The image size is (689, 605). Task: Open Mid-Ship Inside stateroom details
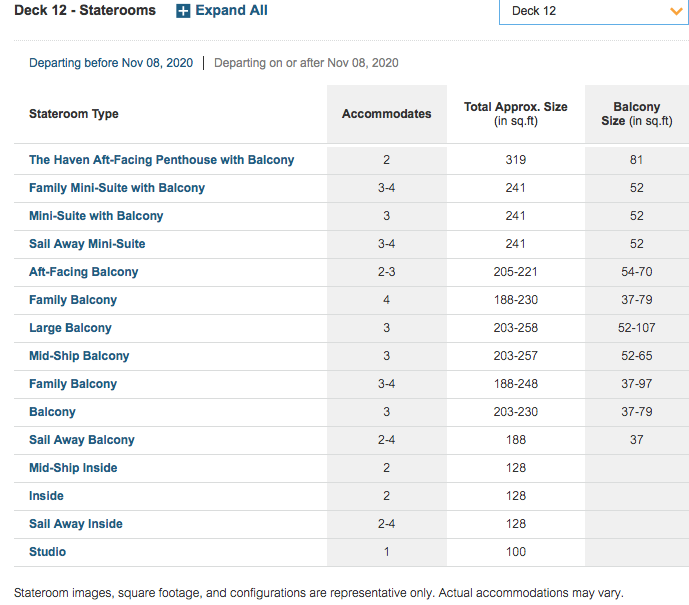(x=73, y=468)
